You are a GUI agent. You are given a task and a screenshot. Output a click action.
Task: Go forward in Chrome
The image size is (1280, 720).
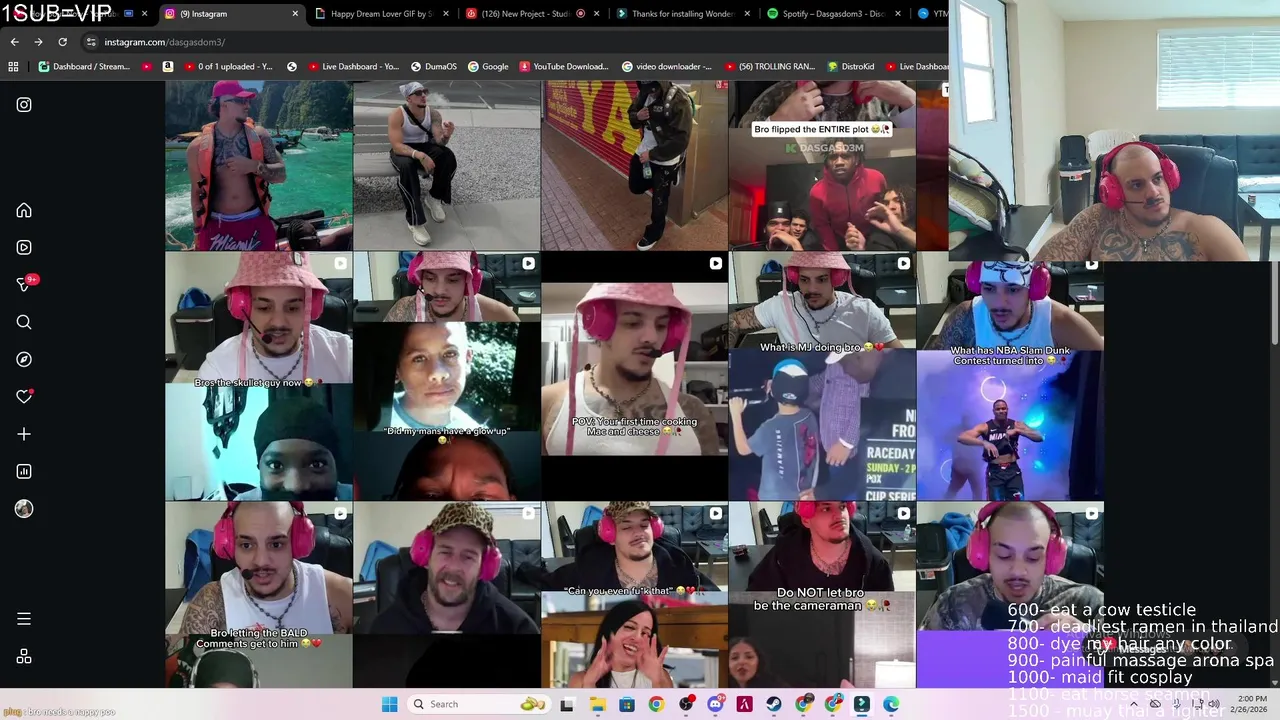[38, 42]
